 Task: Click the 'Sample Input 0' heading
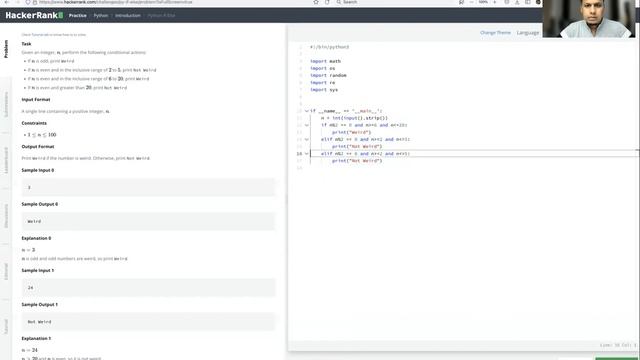pos(38,170)
